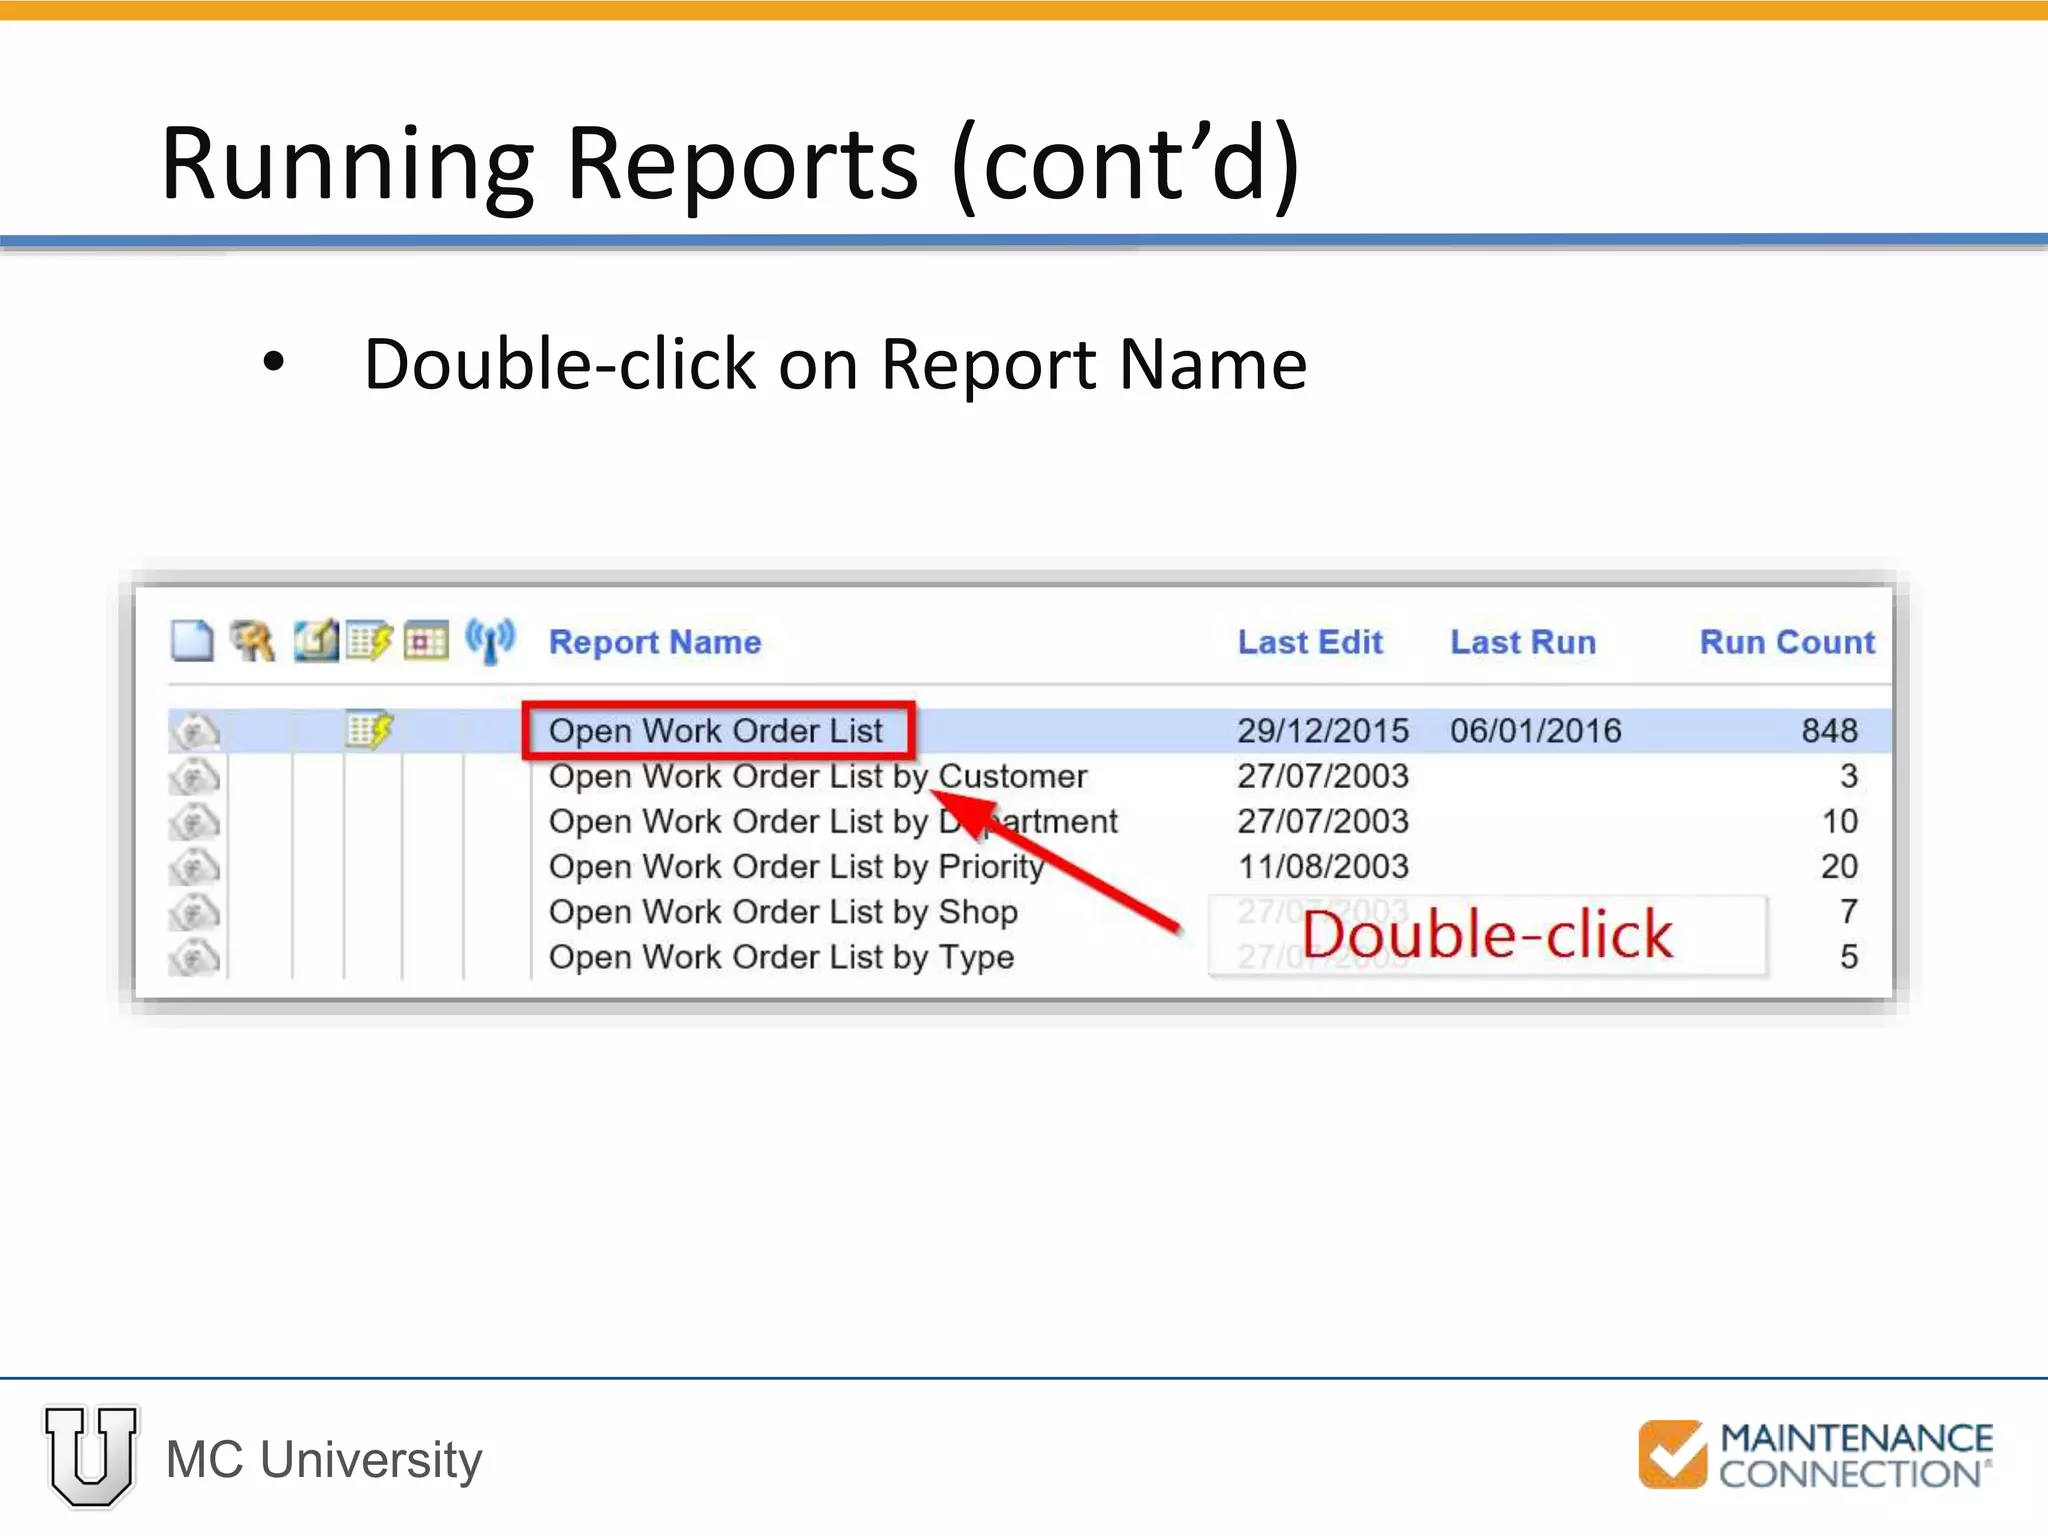The width and height of the screenshot is (2048, 1536).
Task: Sort by the Report Name column header
Action: [655, 642]
